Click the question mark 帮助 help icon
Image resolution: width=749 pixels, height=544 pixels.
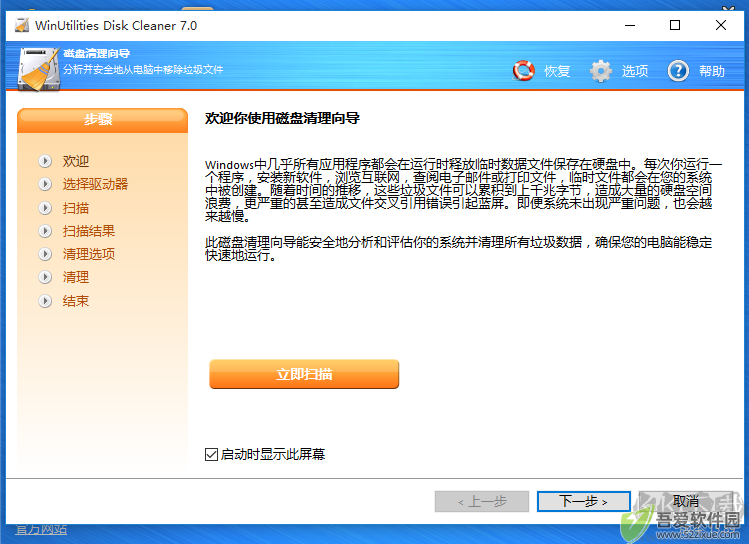[x=678, y=71]
